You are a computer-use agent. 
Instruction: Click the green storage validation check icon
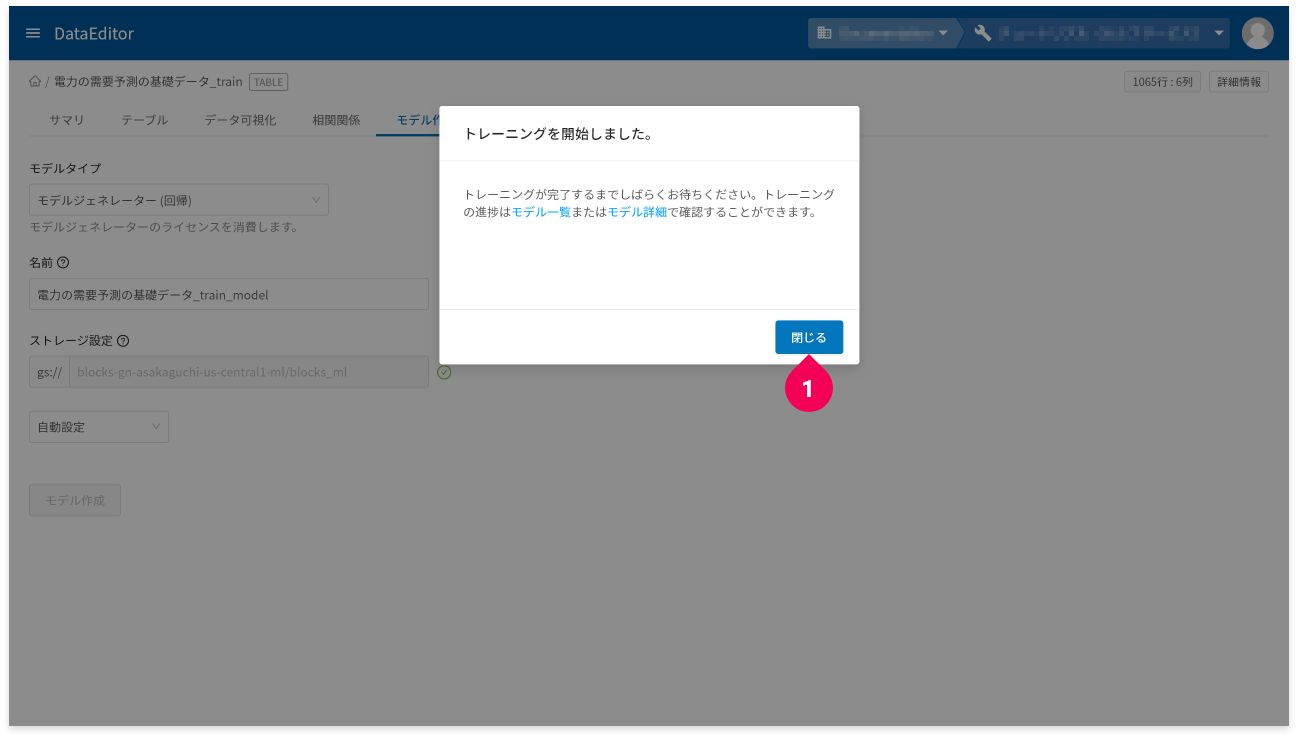(x=445, y=372)
